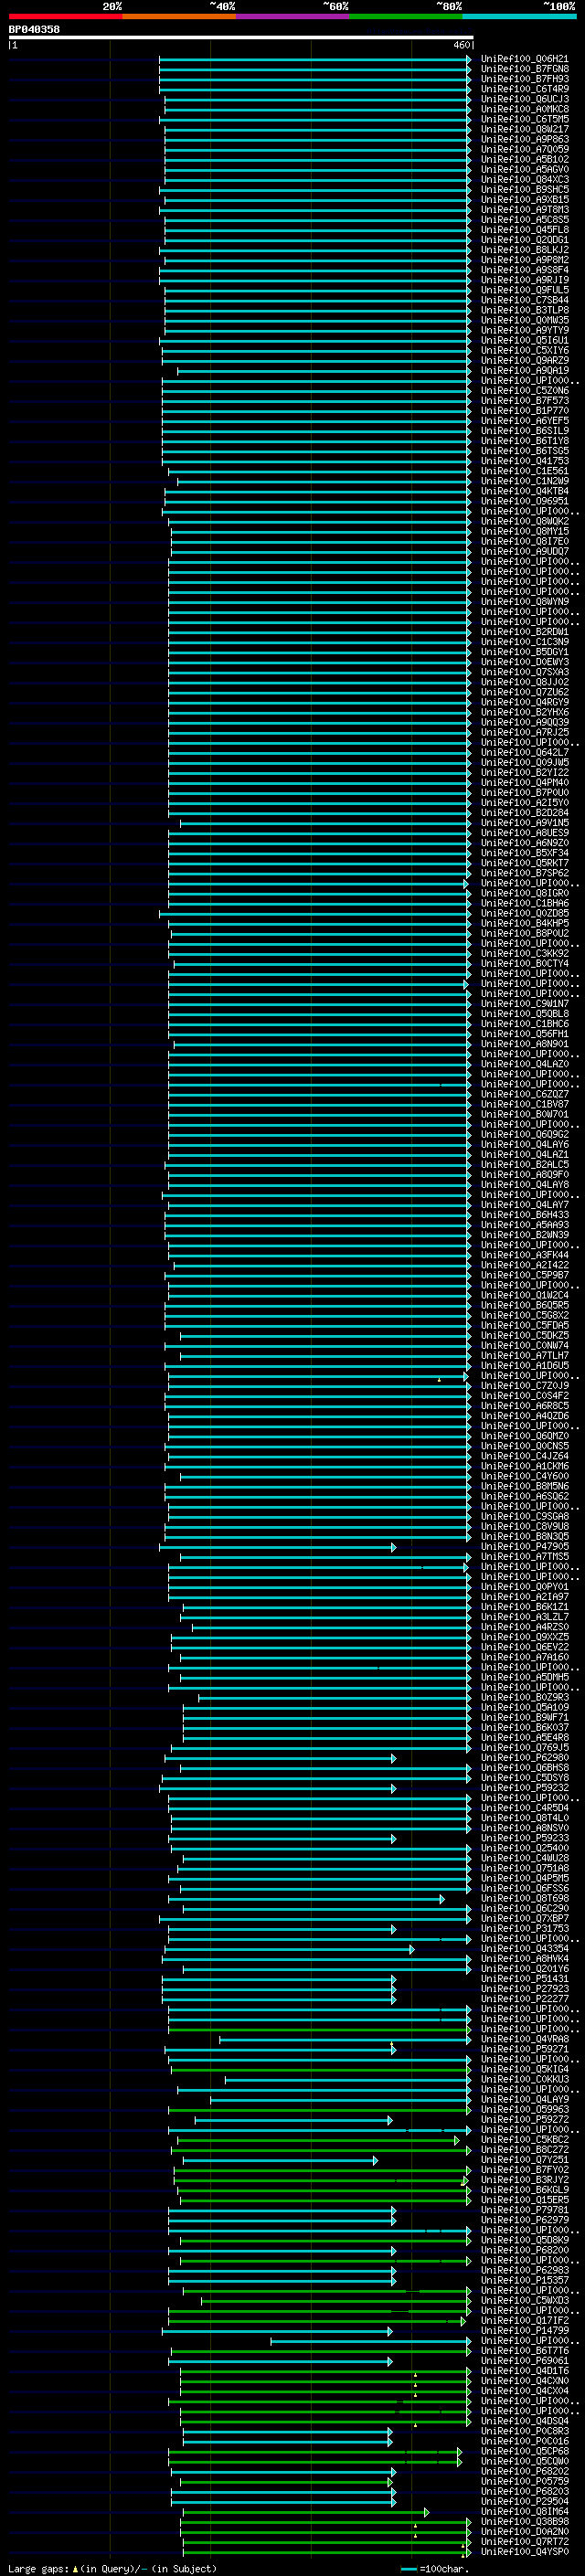Image resolution: width=585 pixels, height=2576 pixels.
Task: Click hit label UniRef100_P29504
Action: (524, 2502)
